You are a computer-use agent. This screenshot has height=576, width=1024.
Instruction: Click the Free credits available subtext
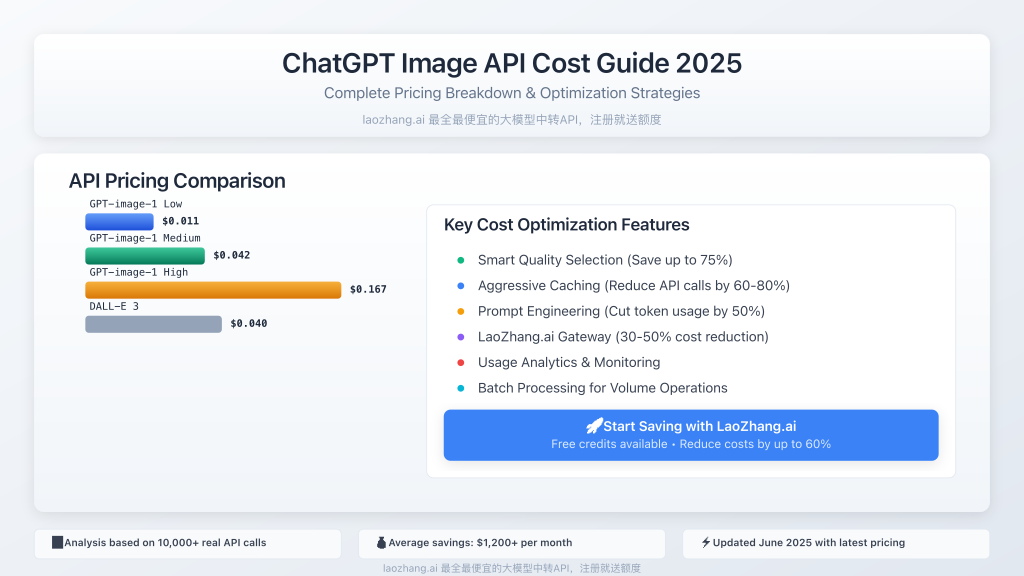(691, 444)
